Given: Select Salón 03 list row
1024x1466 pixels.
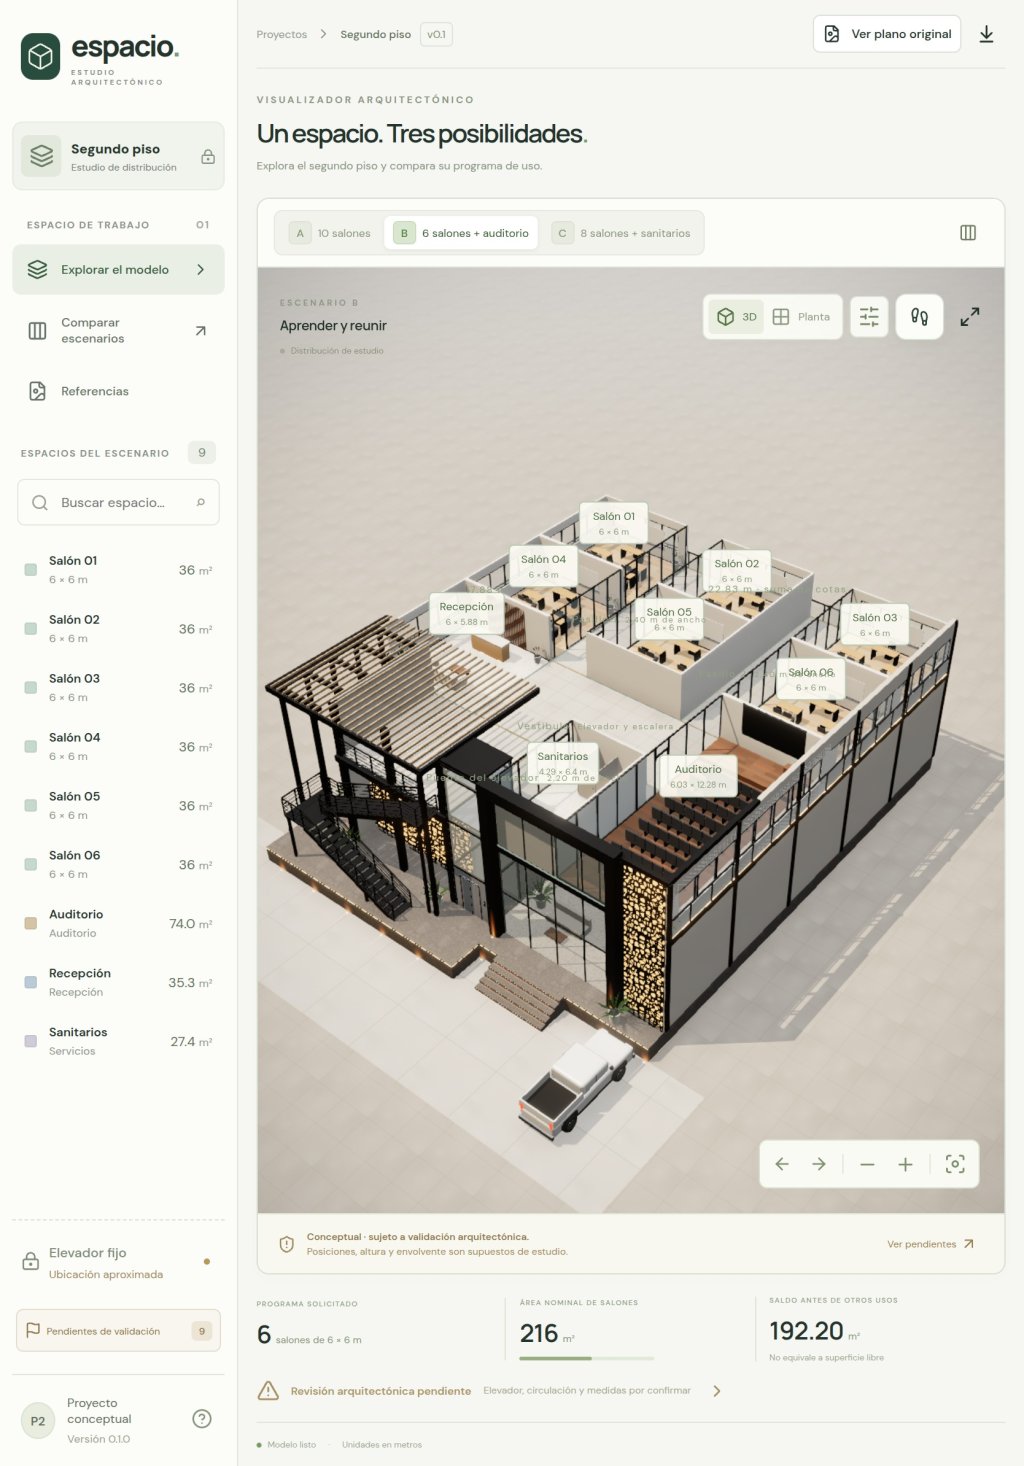Looking at the screenshot, I should 118,688.
